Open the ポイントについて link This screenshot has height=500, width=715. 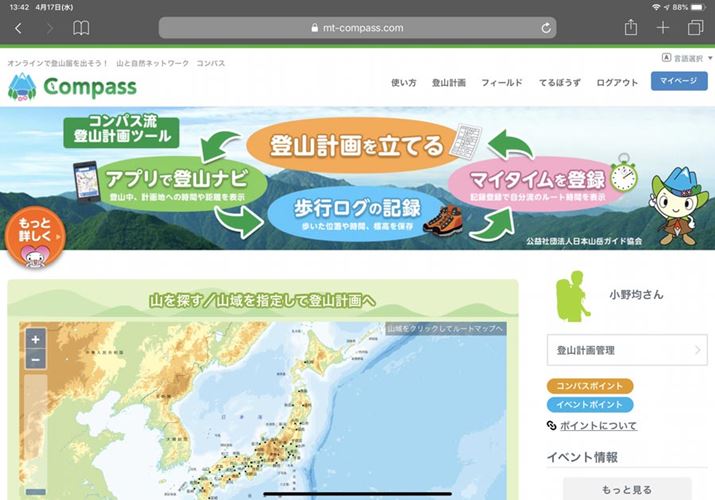click(598, 426)
